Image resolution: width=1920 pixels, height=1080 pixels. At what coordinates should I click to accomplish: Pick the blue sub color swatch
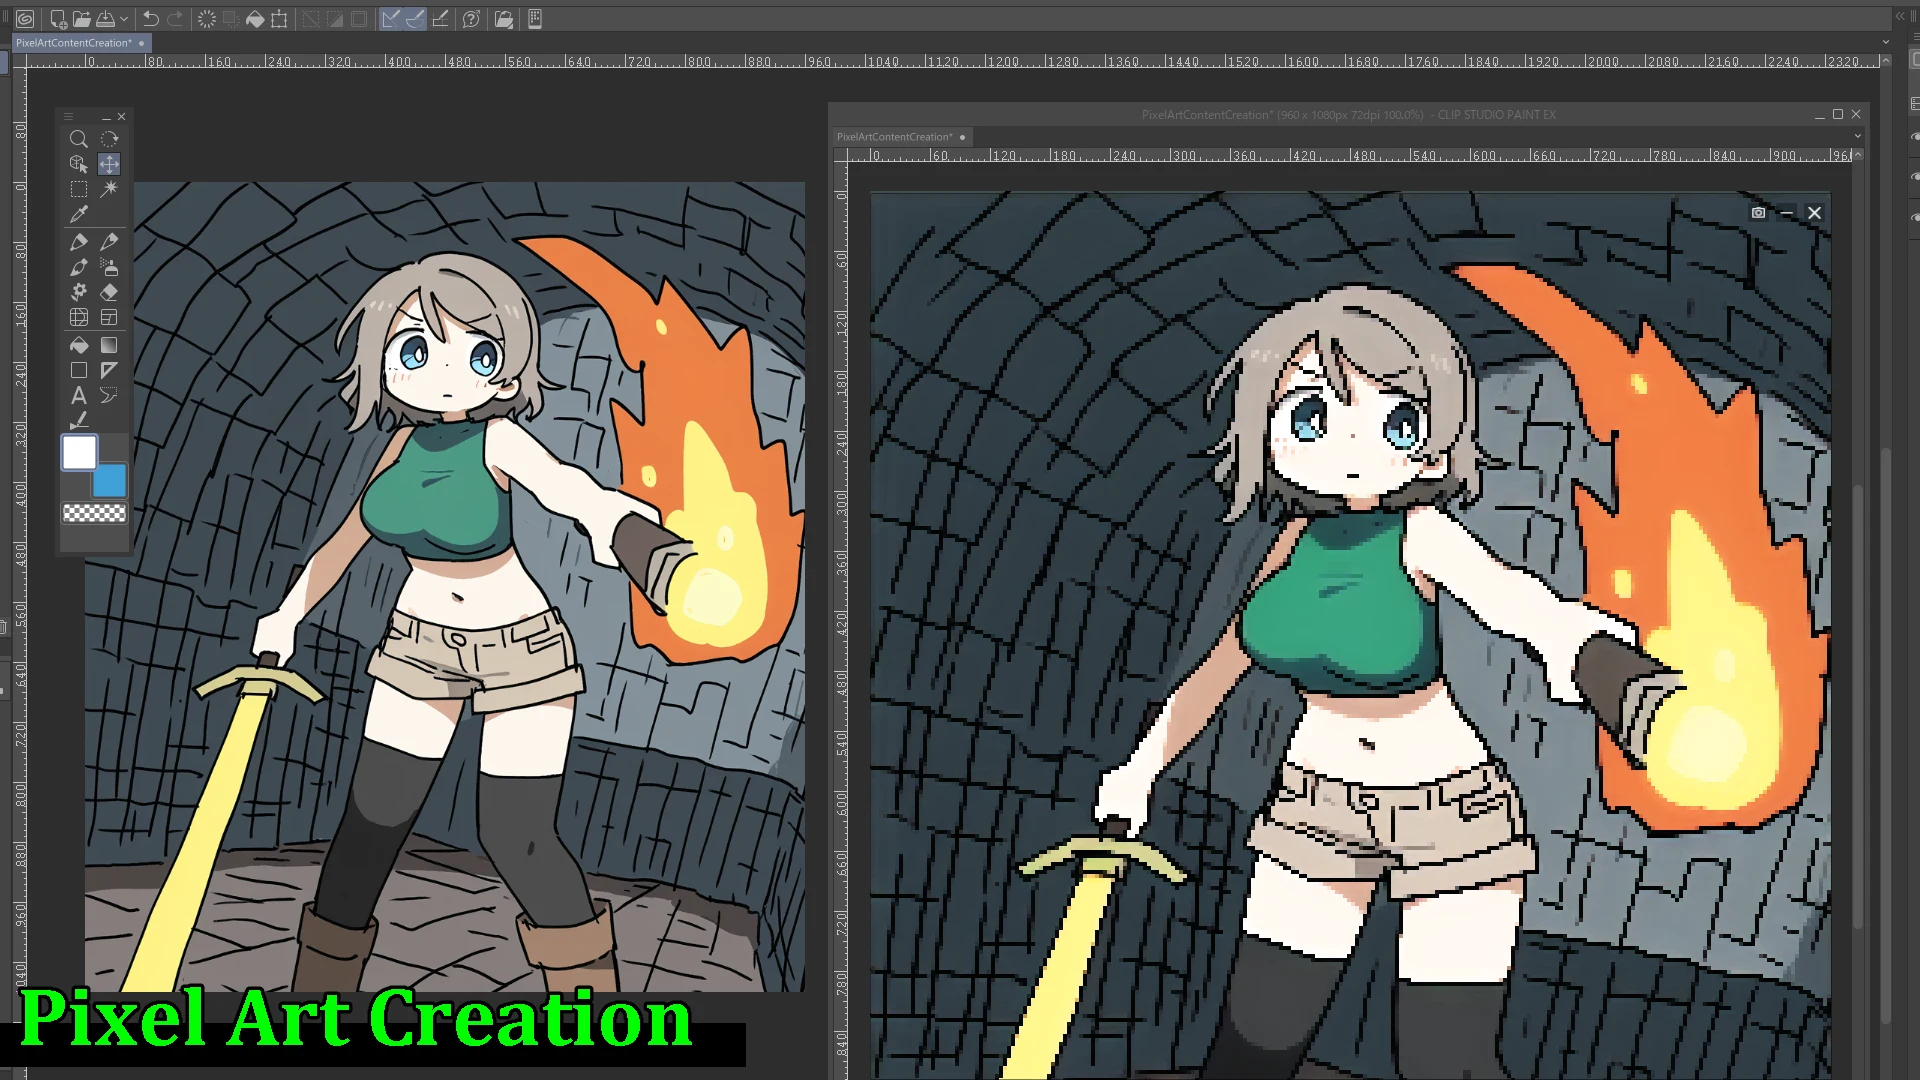pos(110,481)
